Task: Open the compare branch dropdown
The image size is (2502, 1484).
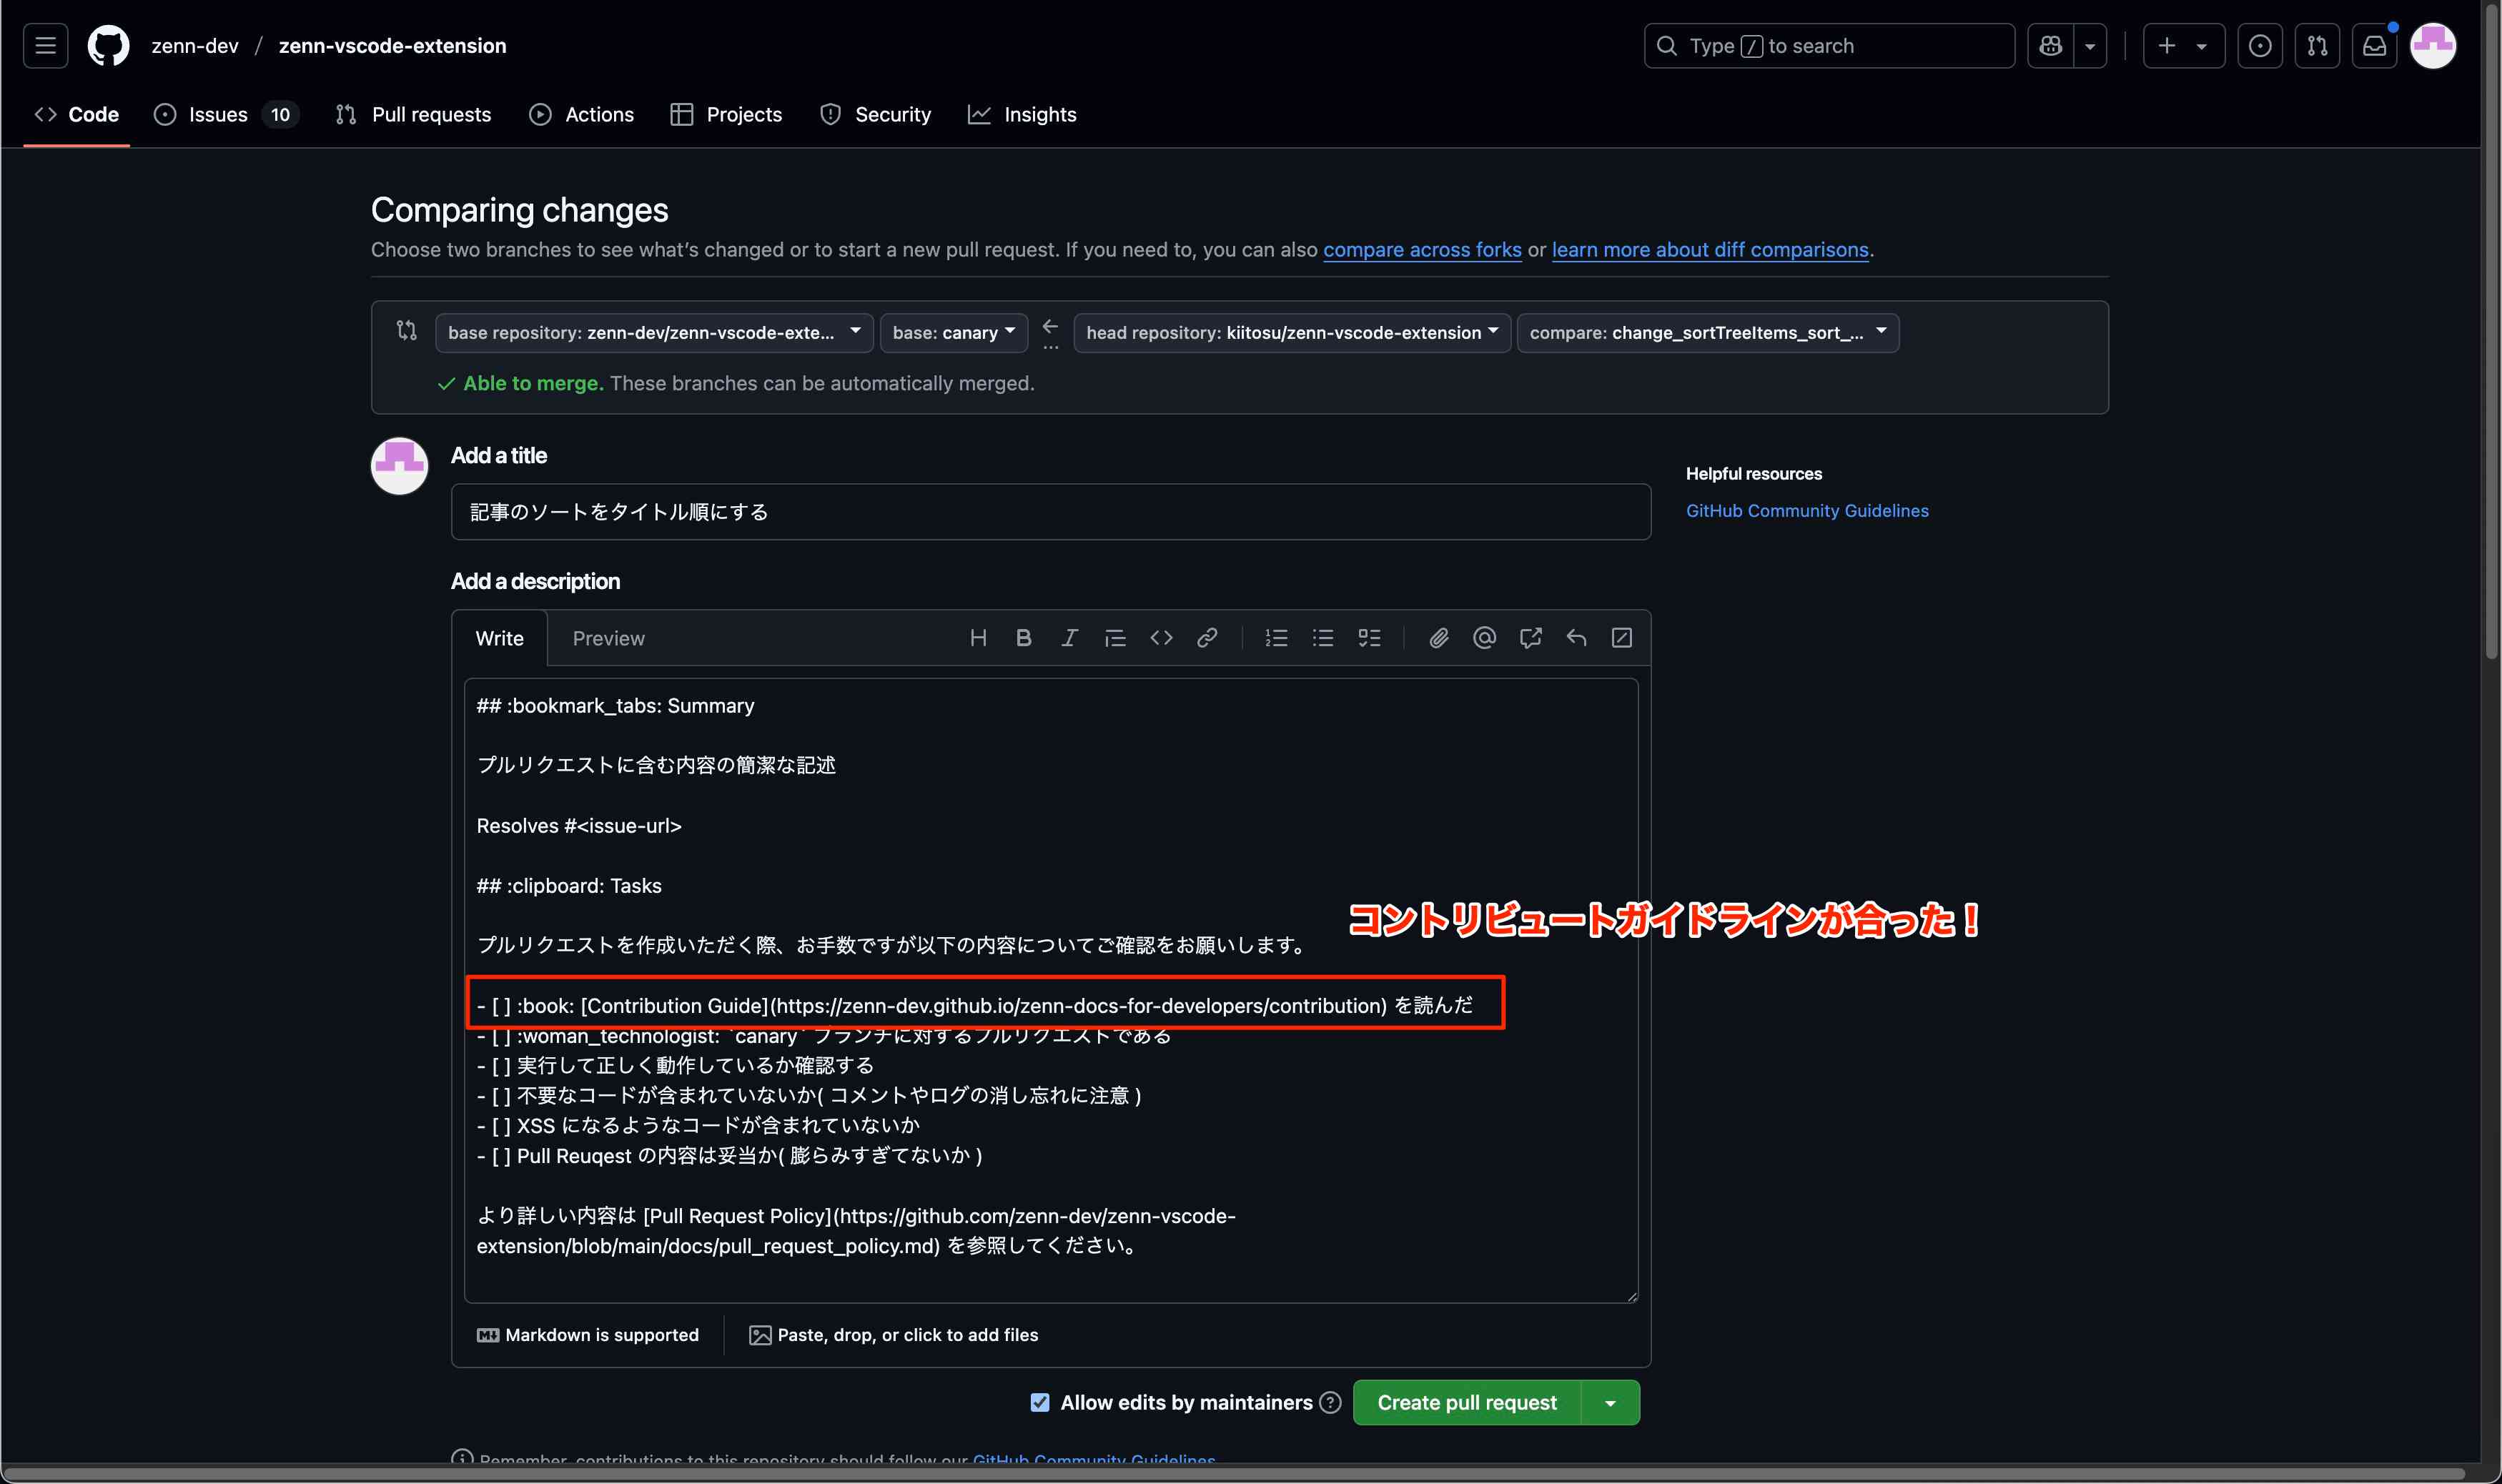Action: (x=1707, y=333)
